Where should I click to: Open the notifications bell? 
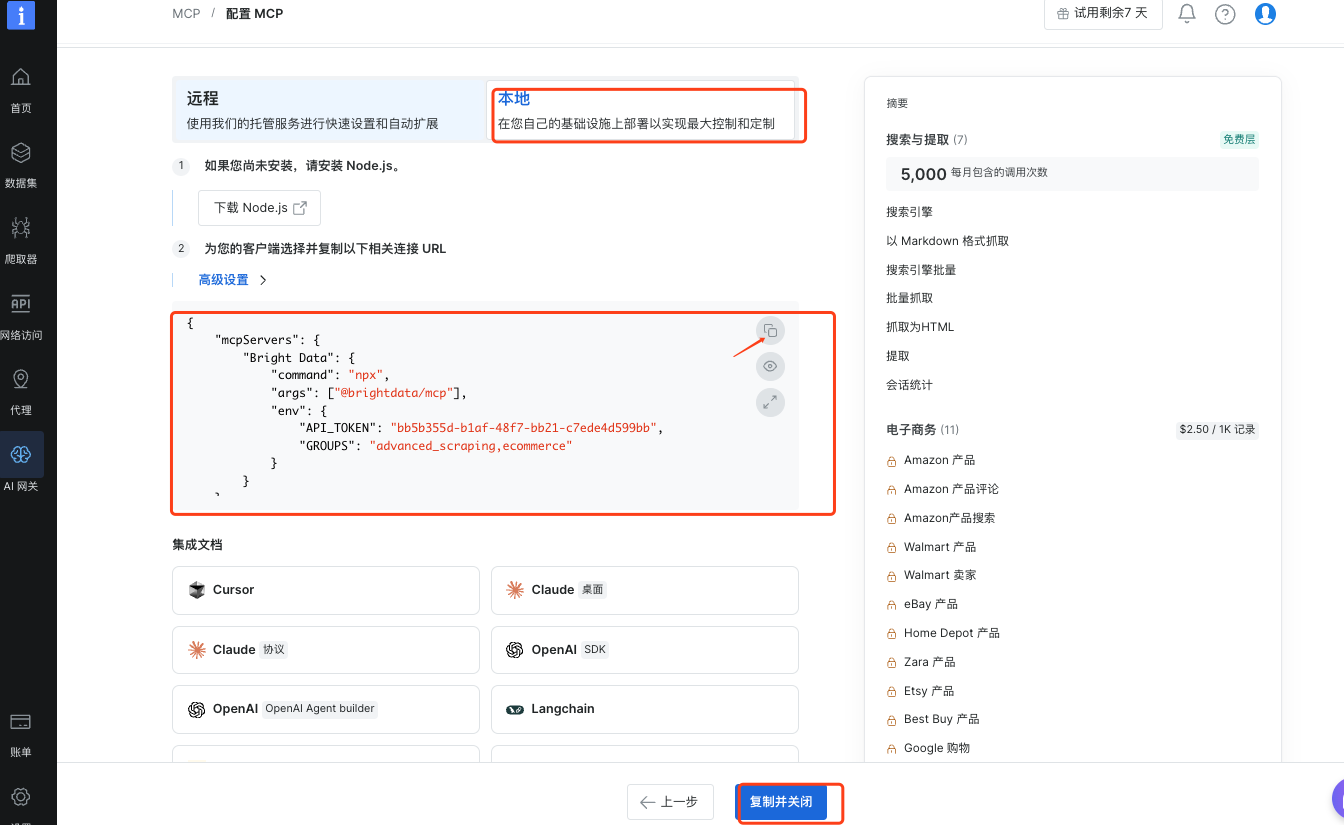[x=1187, y=14]
